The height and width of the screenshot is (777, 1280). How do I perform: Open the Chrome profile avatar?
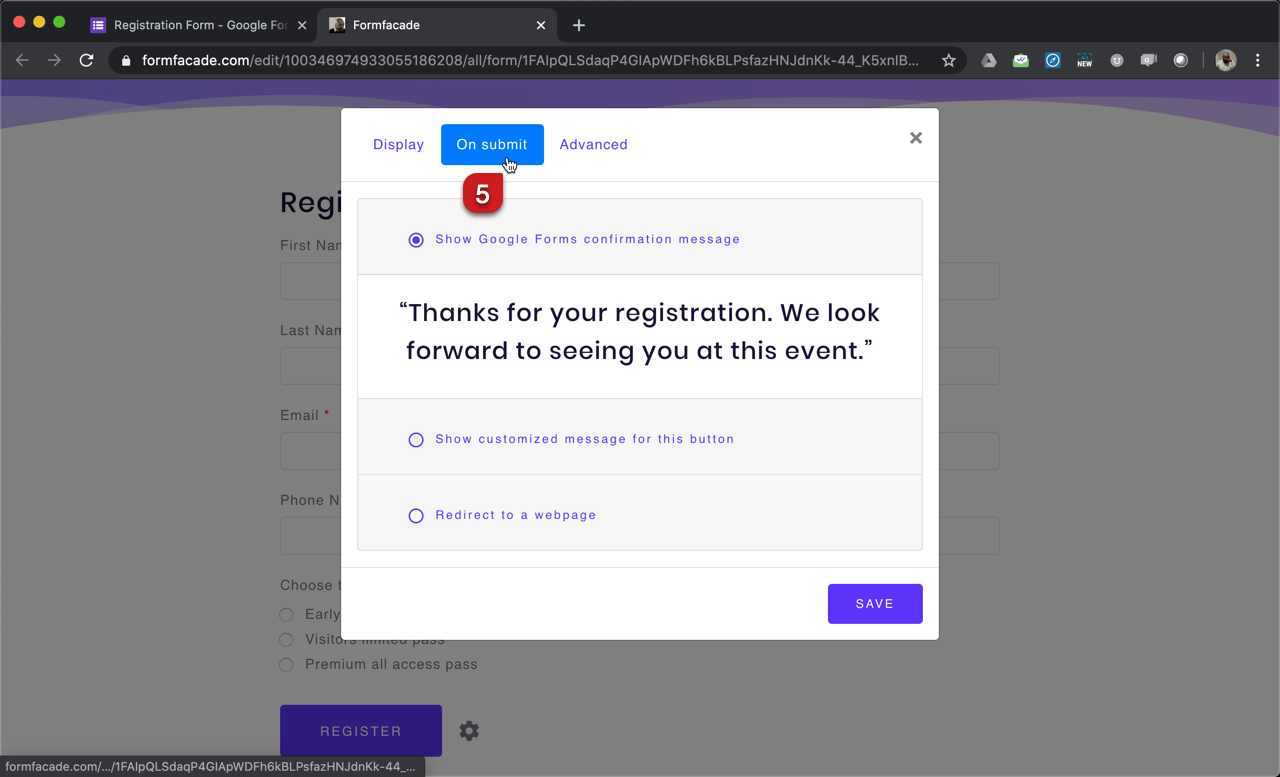1225,61
